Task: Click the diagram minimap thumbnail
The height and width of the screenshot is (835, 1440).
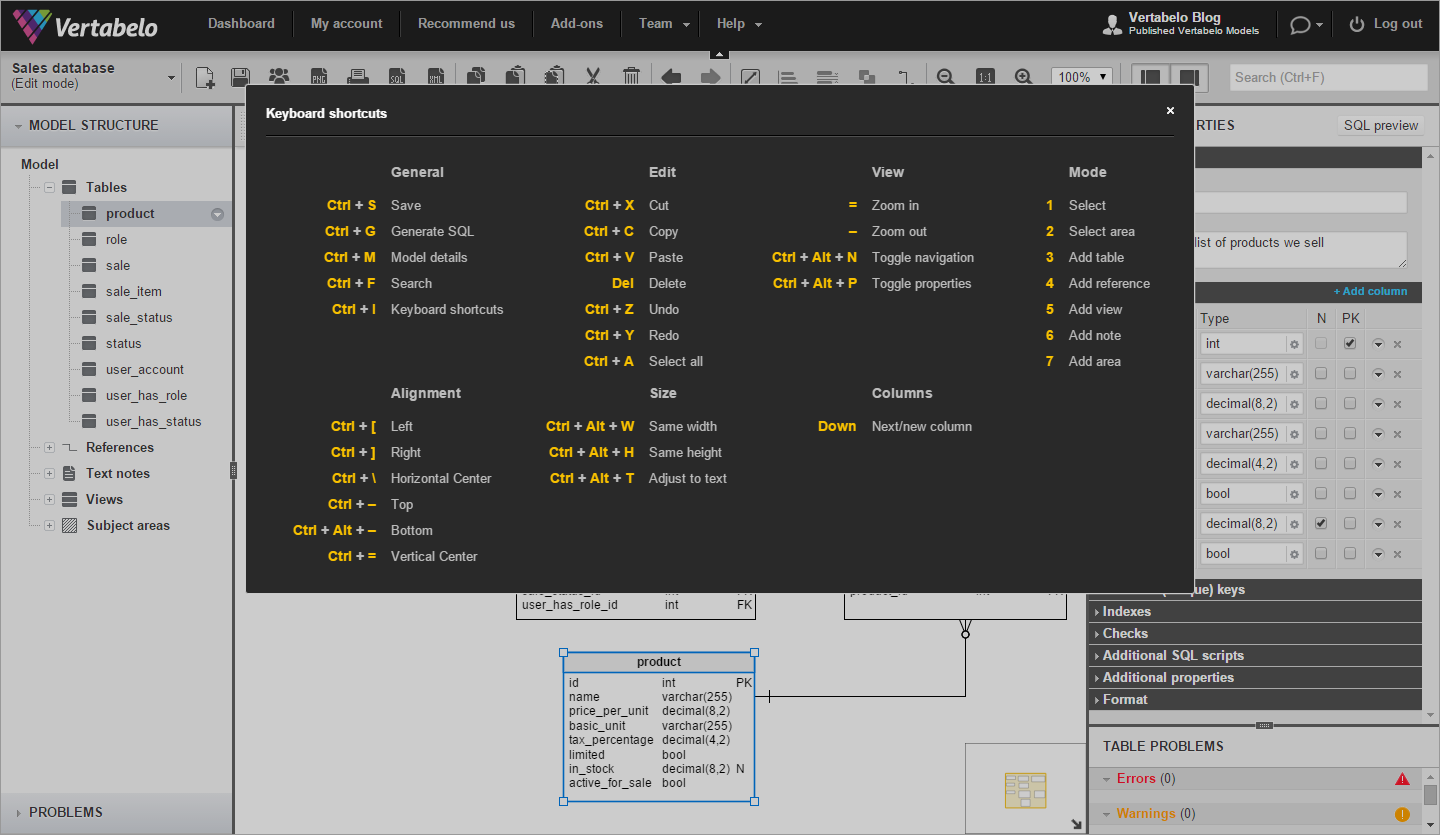Action: [1026, 788]
